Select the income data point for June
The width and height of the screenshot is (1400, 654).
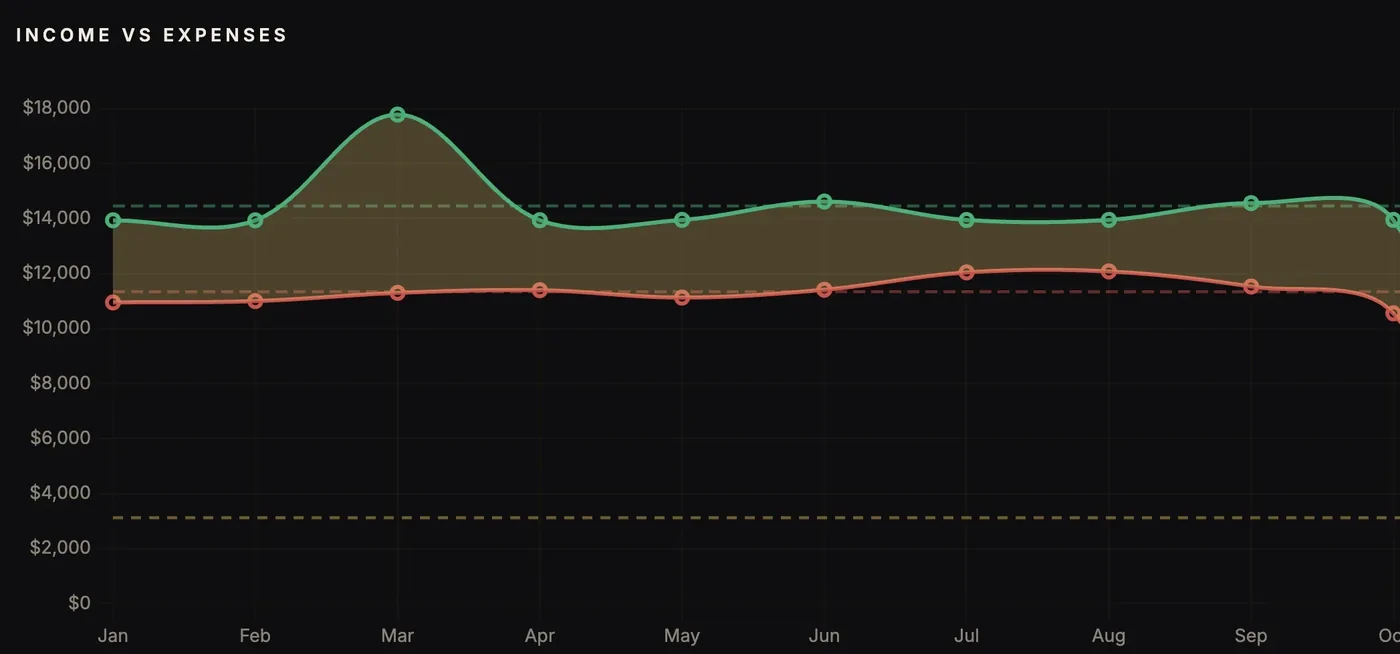[824, 202]
